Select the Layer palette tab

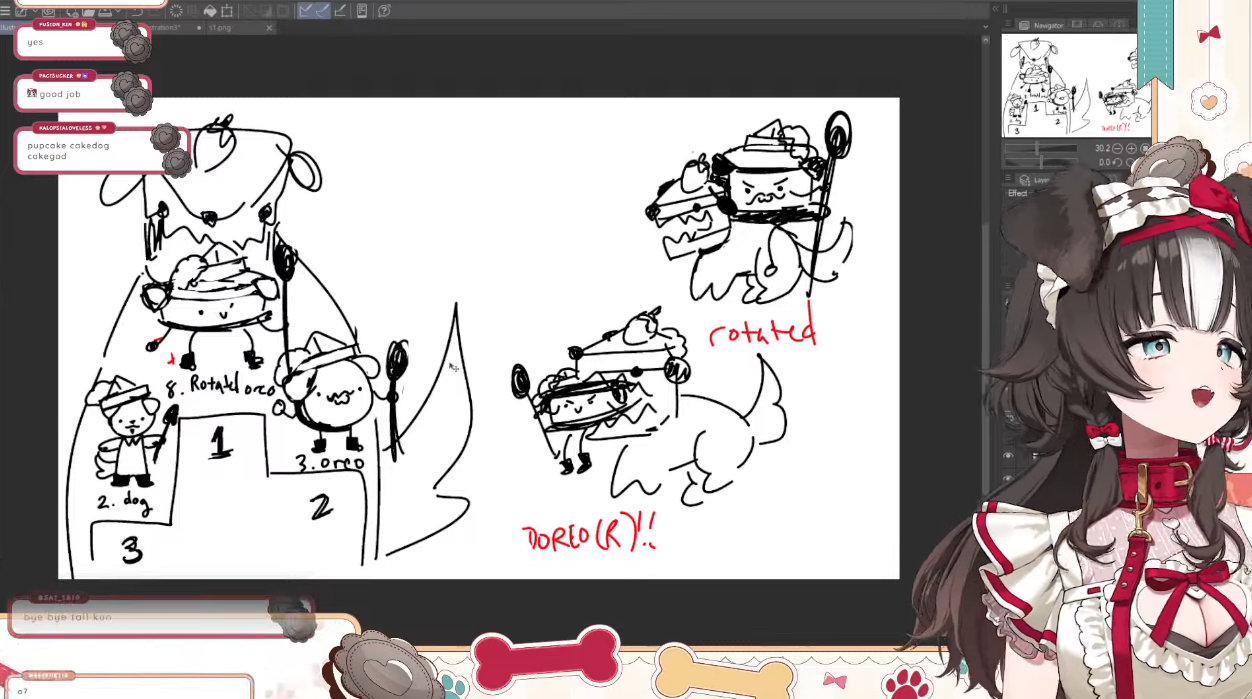pyautogui.click(x=1036, y=180)
